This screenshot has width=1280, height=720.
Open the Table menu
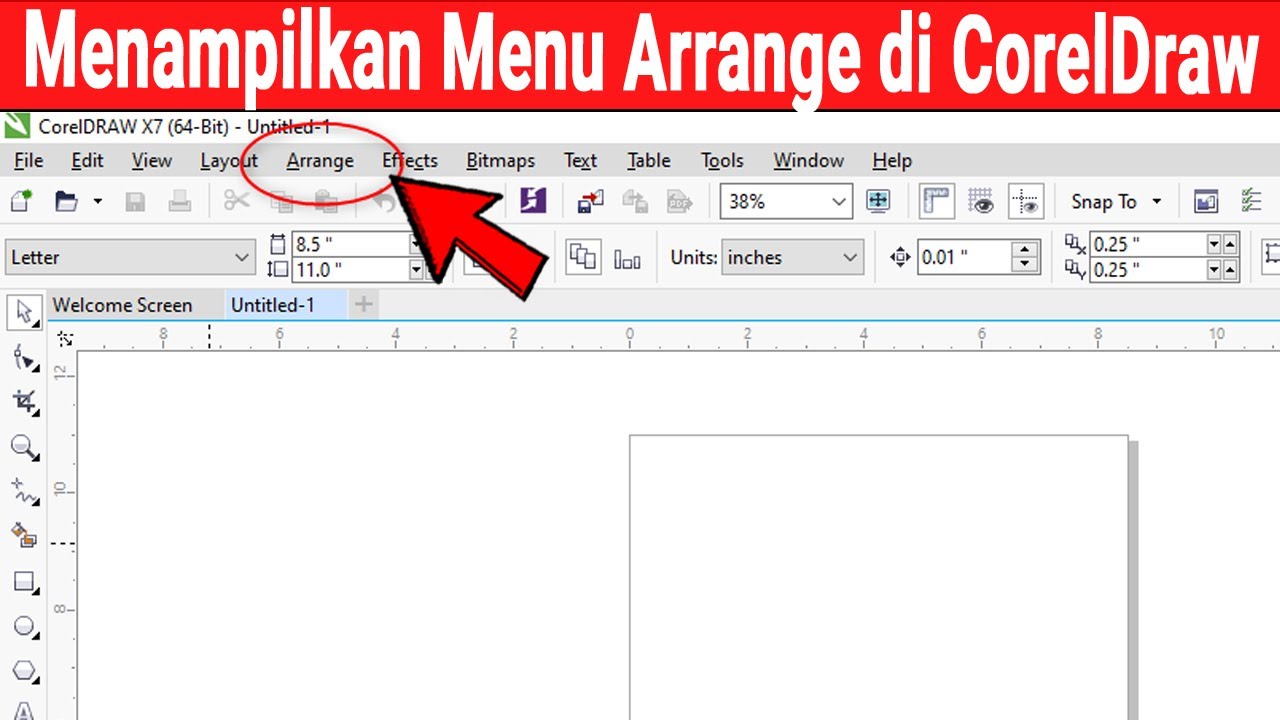click(649, 160)
